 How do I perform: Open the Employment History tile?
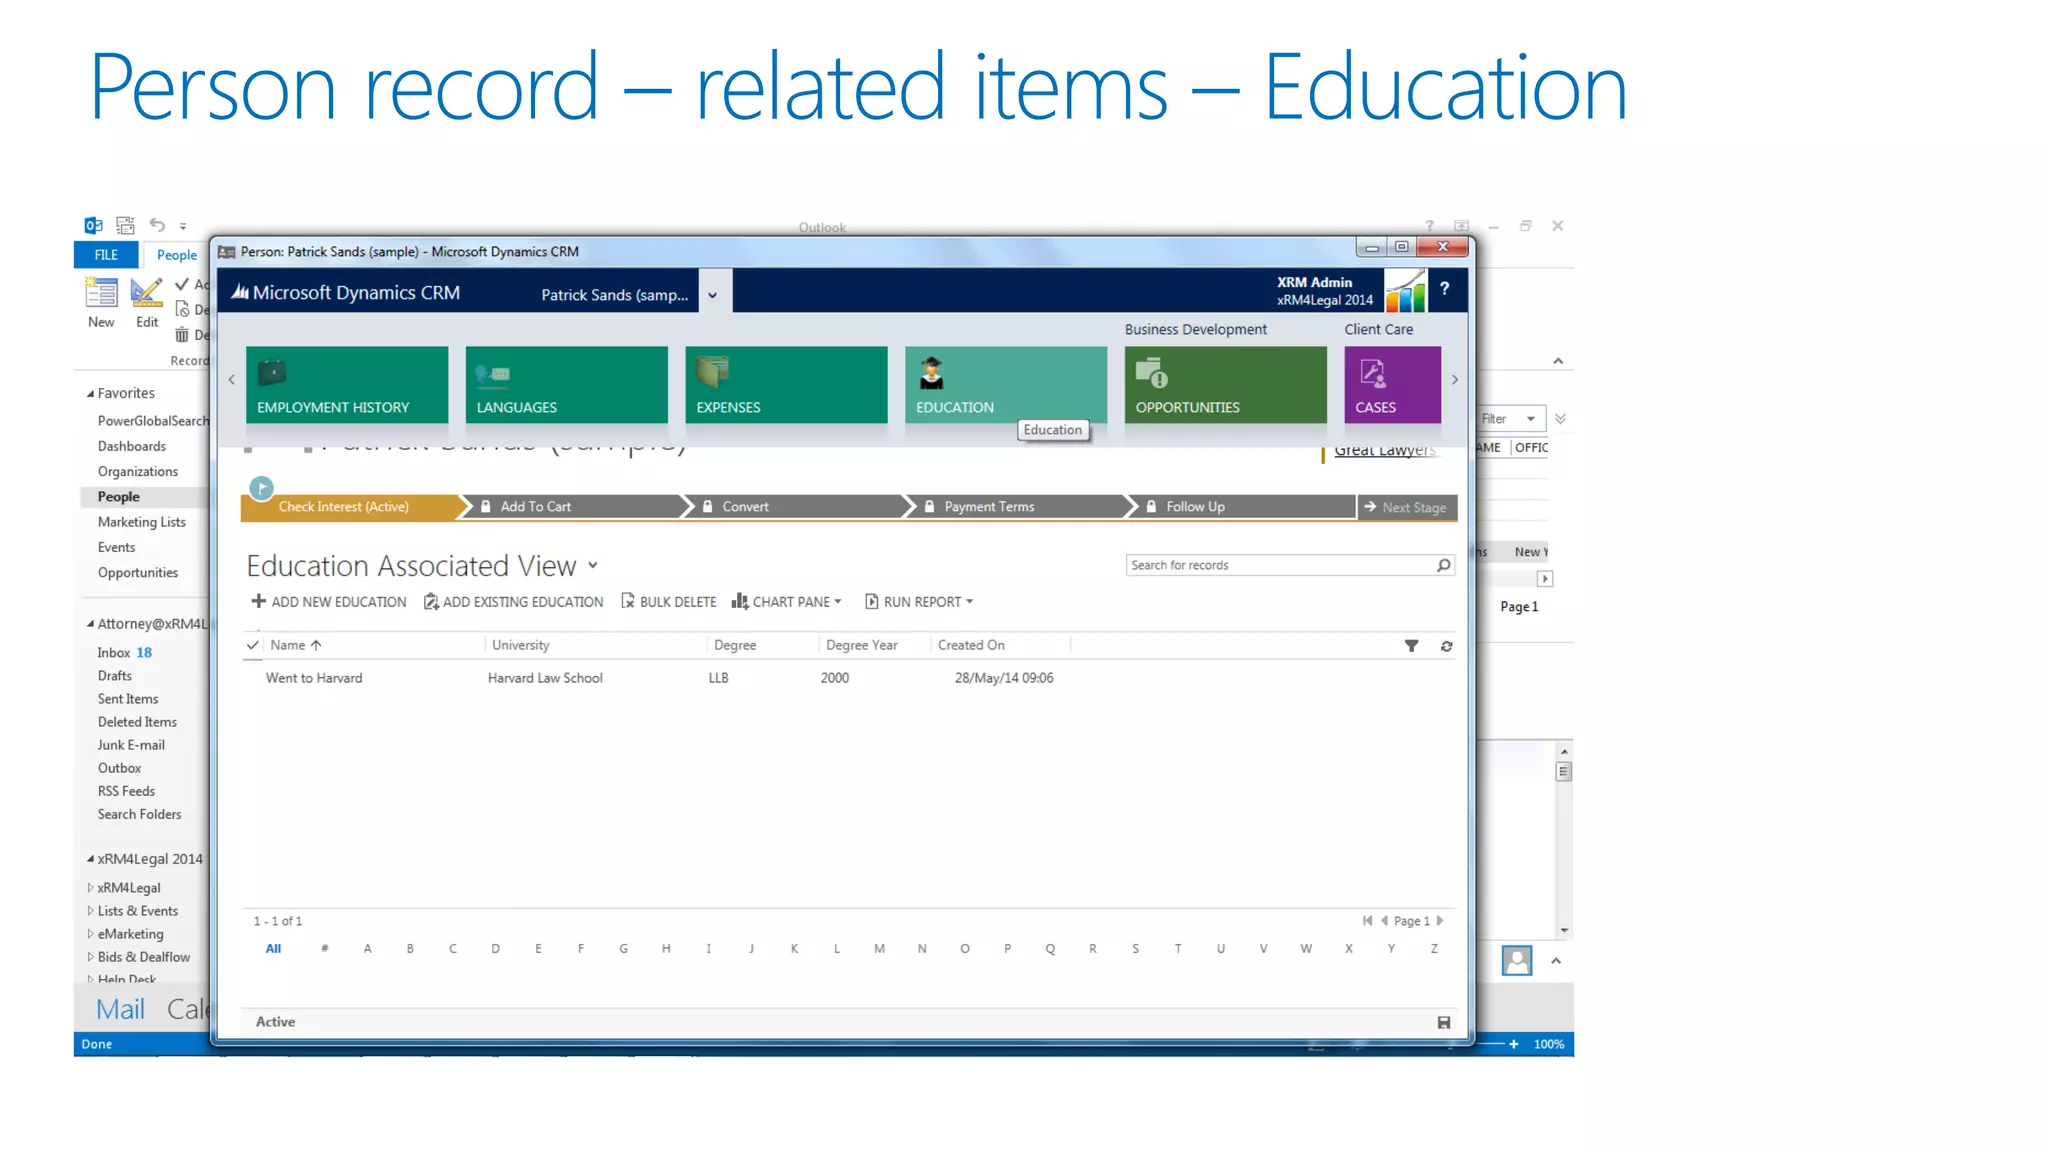point(346,384)
